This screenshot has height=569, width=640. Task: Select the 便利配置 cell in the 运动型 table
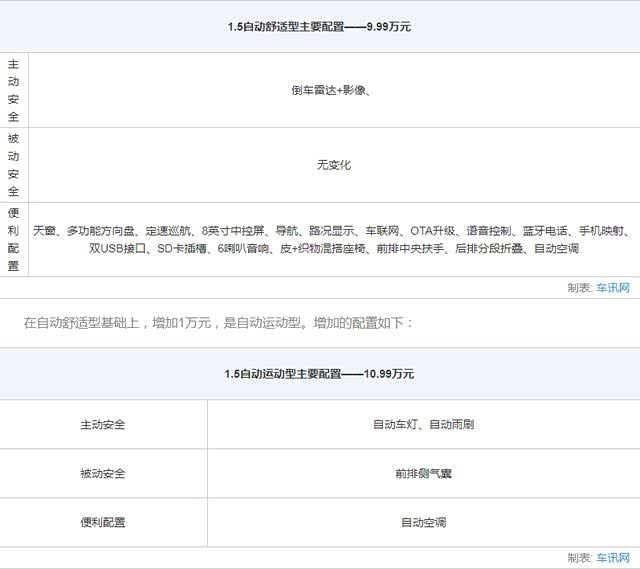[x=103, y=522]
